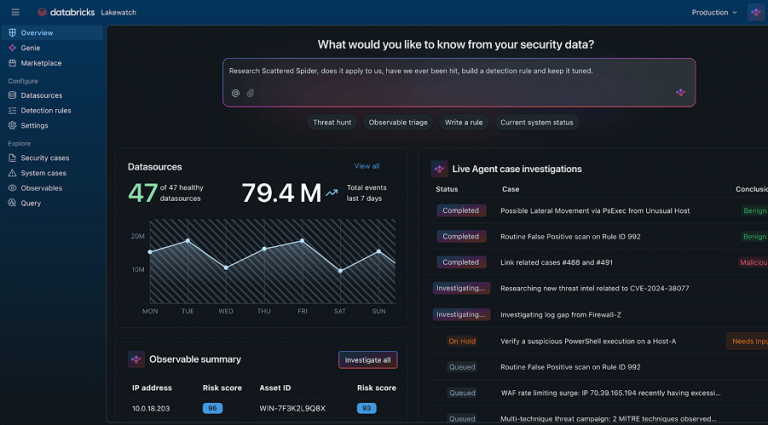Select the Threat hunt suggestion chip
The height and width of the screenshot is (425, 768).
click(332, 122)
